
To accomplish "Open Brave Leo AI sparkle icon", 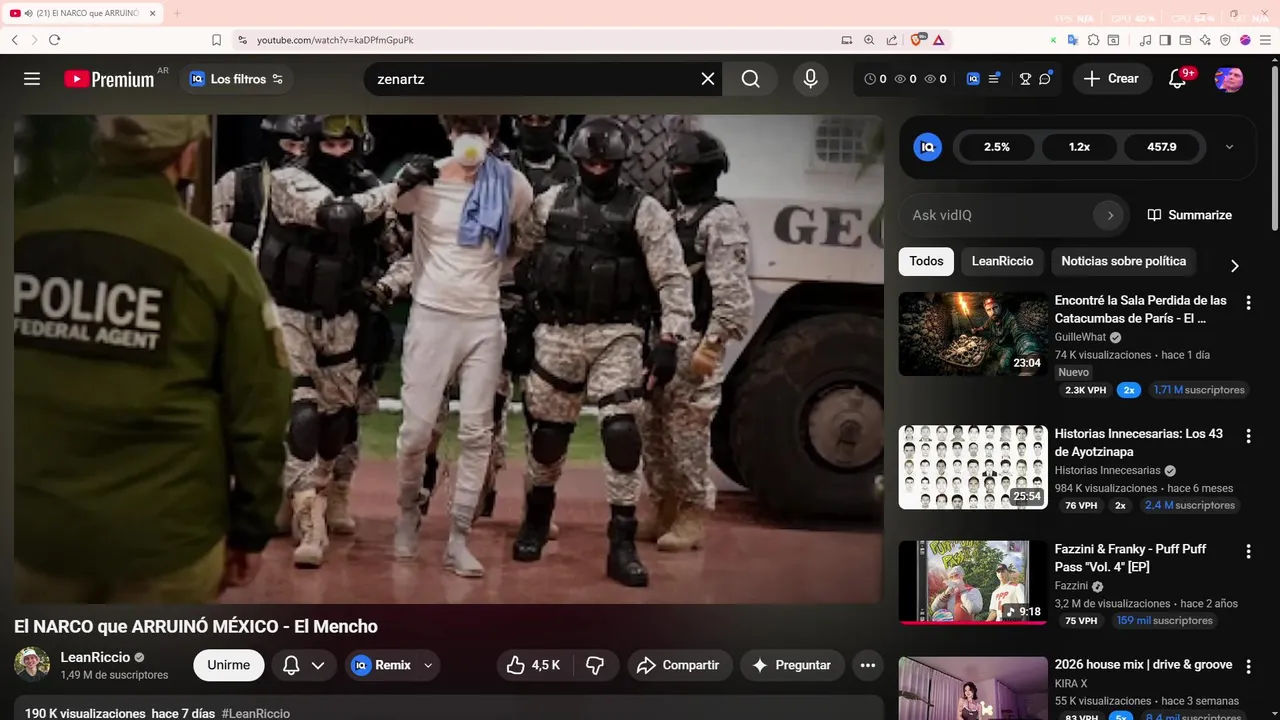I will point(1205,40).
